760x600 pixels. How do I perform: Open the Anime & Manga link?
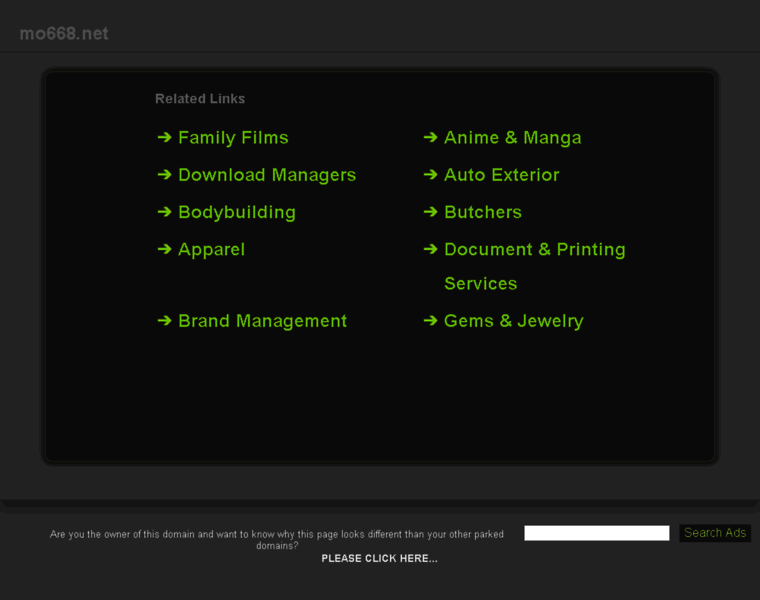pyautogui.click(x=513, y=138)
